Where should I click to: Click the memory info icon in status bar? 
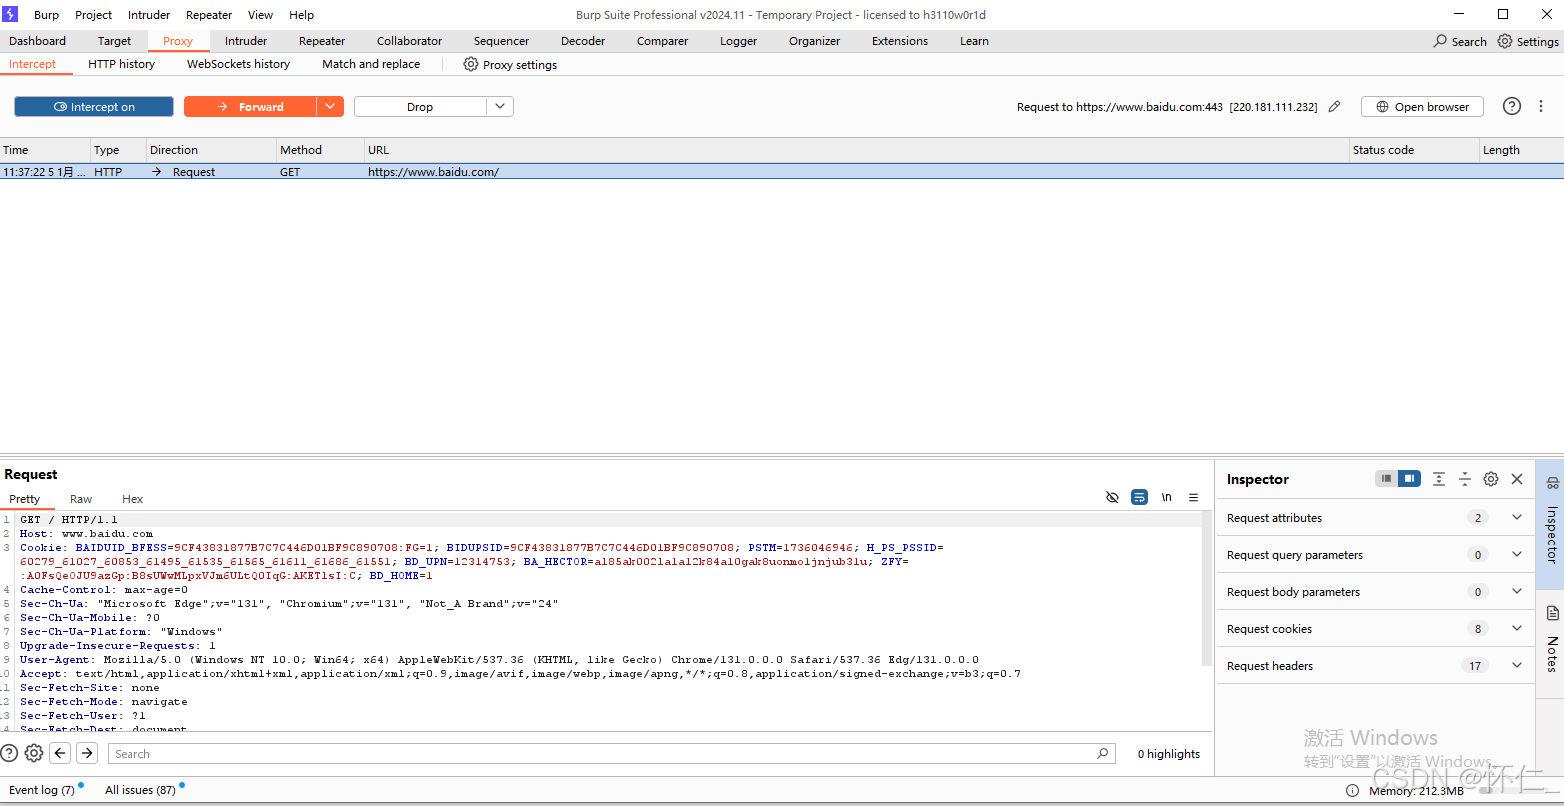1352,790
